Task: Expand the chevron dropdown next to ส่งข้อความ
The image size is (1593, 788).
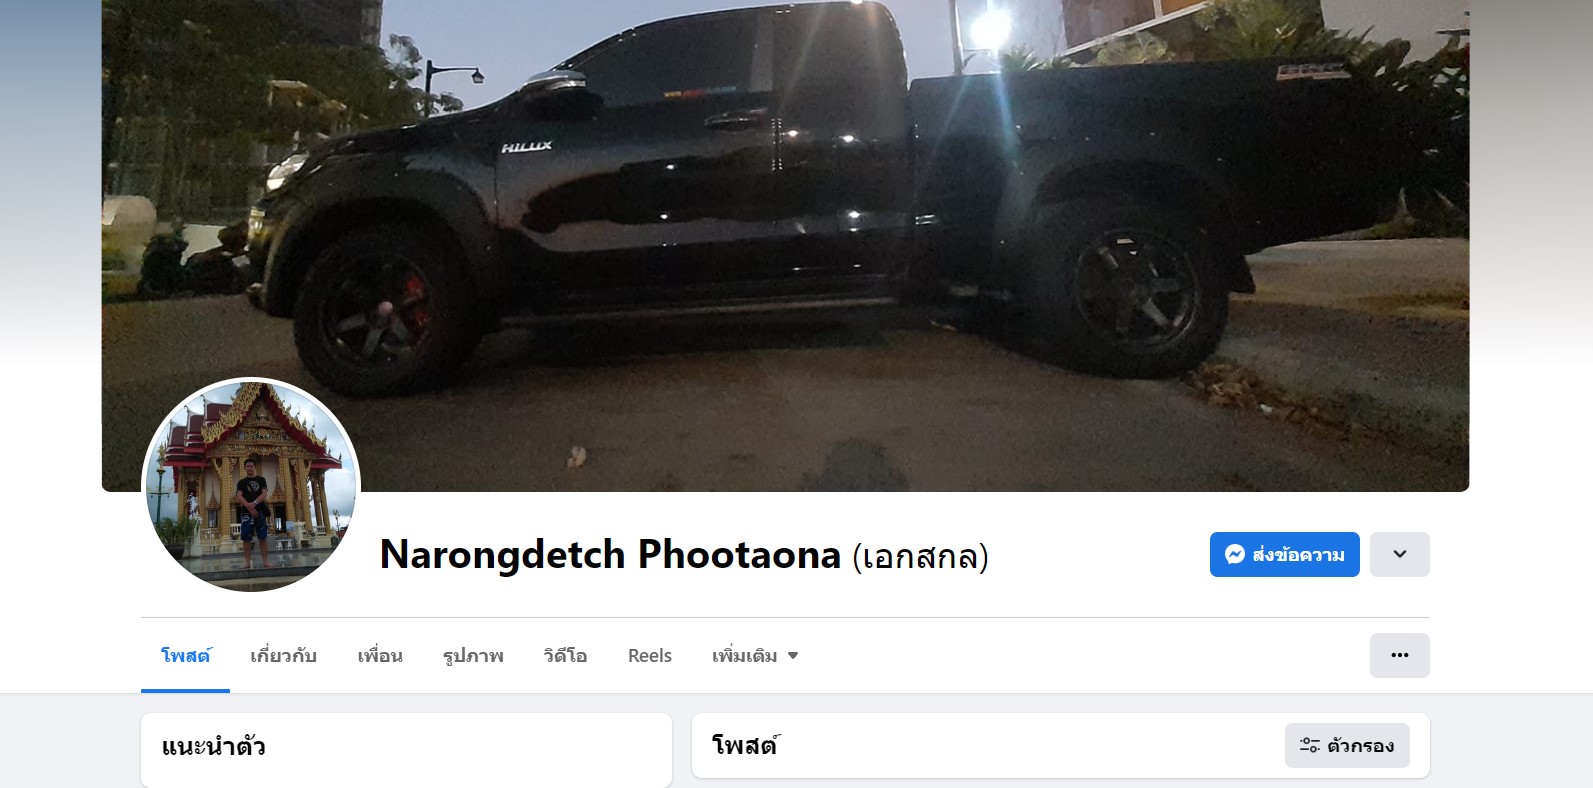Action: (1399, 554)
